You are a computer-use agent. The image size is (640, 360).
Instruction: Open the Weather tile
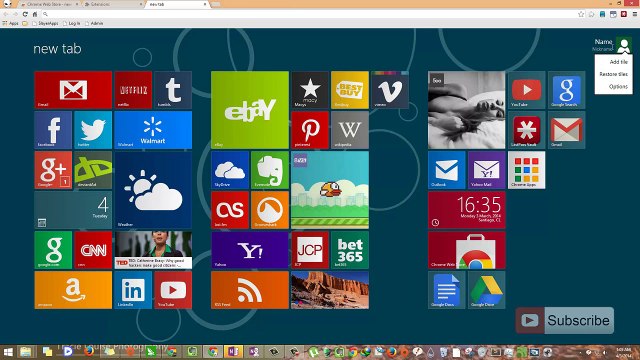(153, 190)
